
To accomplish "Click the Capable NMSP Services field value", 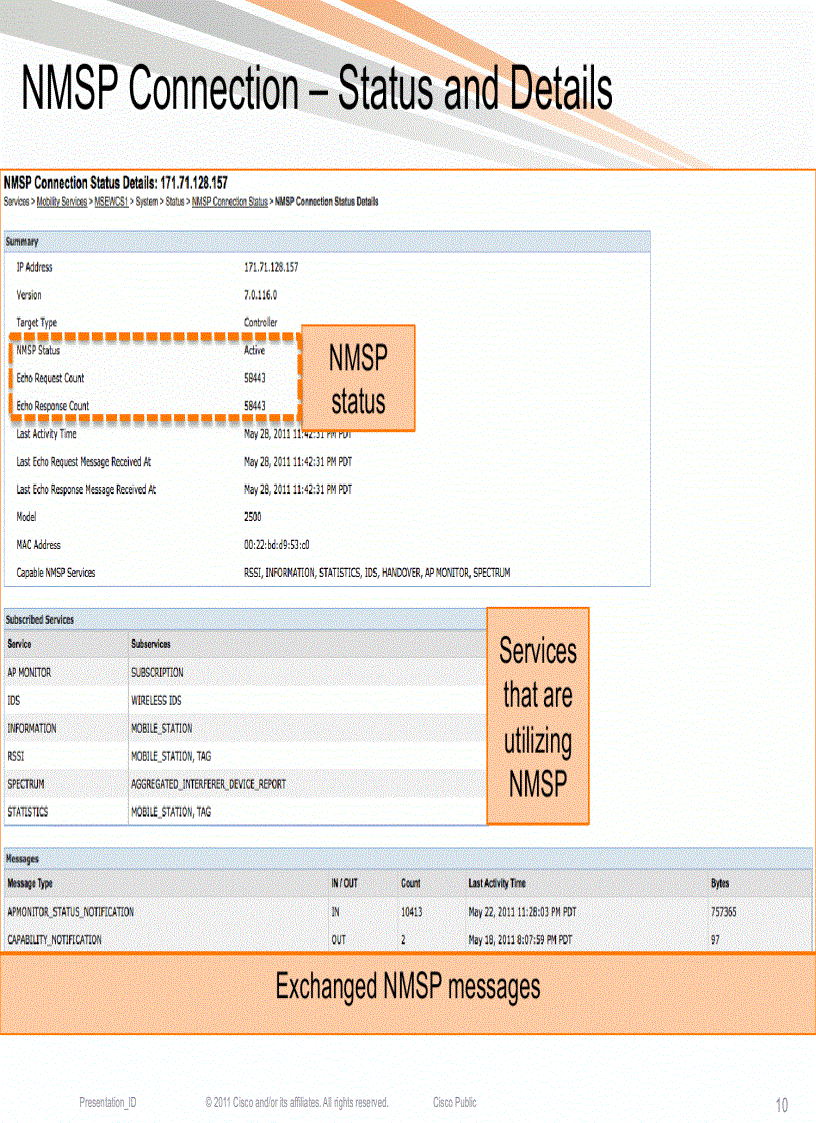I will 376,572.
